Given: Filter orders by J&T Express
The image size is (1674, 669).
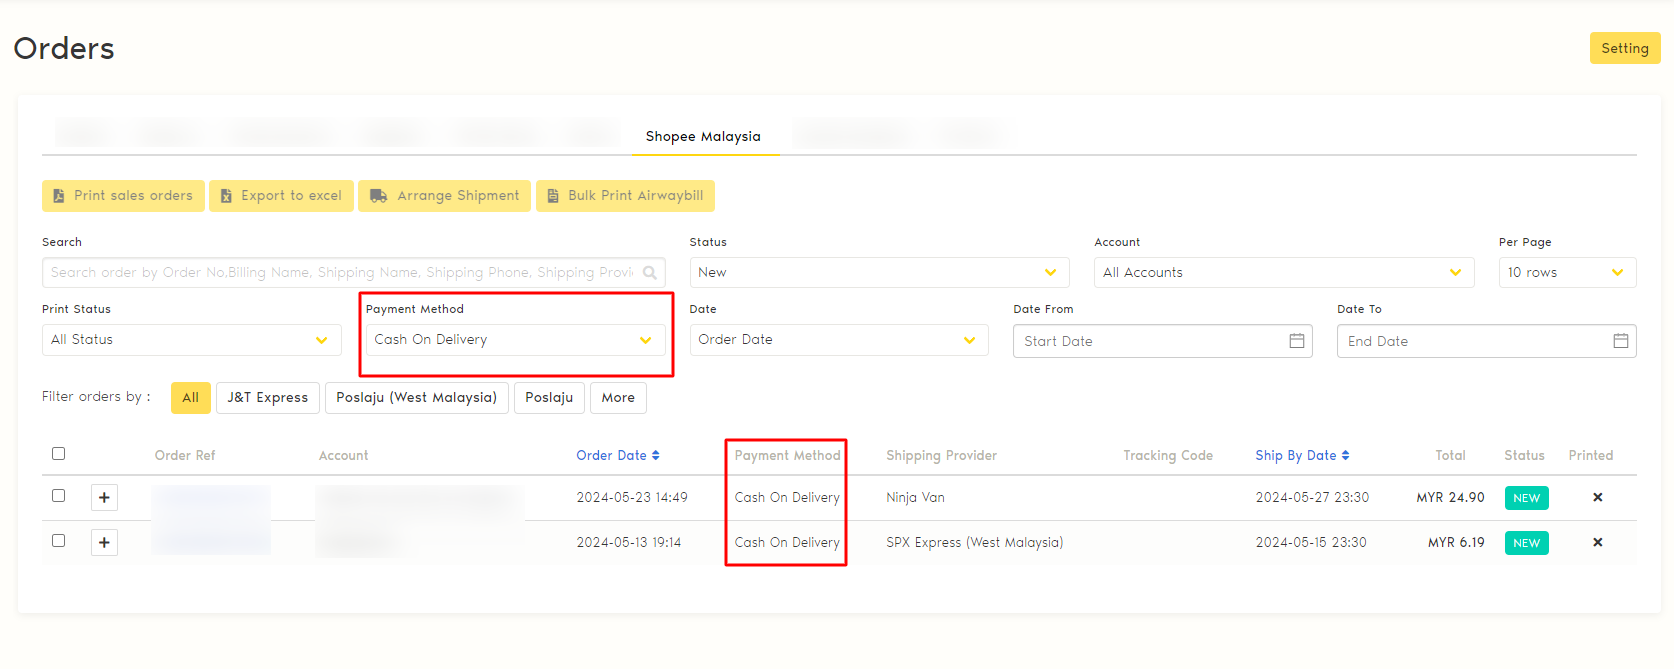Looking at the screenshot, I should pos(267,397).
